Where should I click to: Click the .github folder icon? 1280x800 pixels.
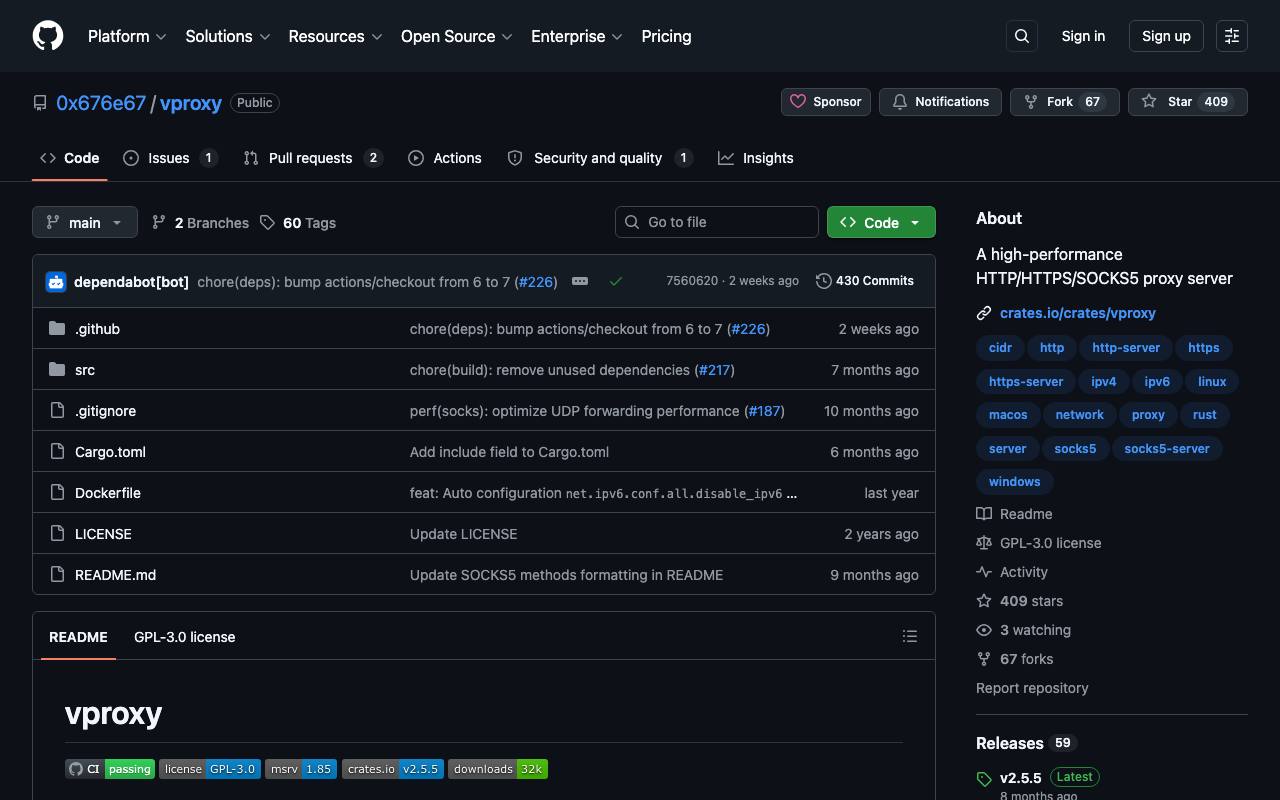coord(57,329)
